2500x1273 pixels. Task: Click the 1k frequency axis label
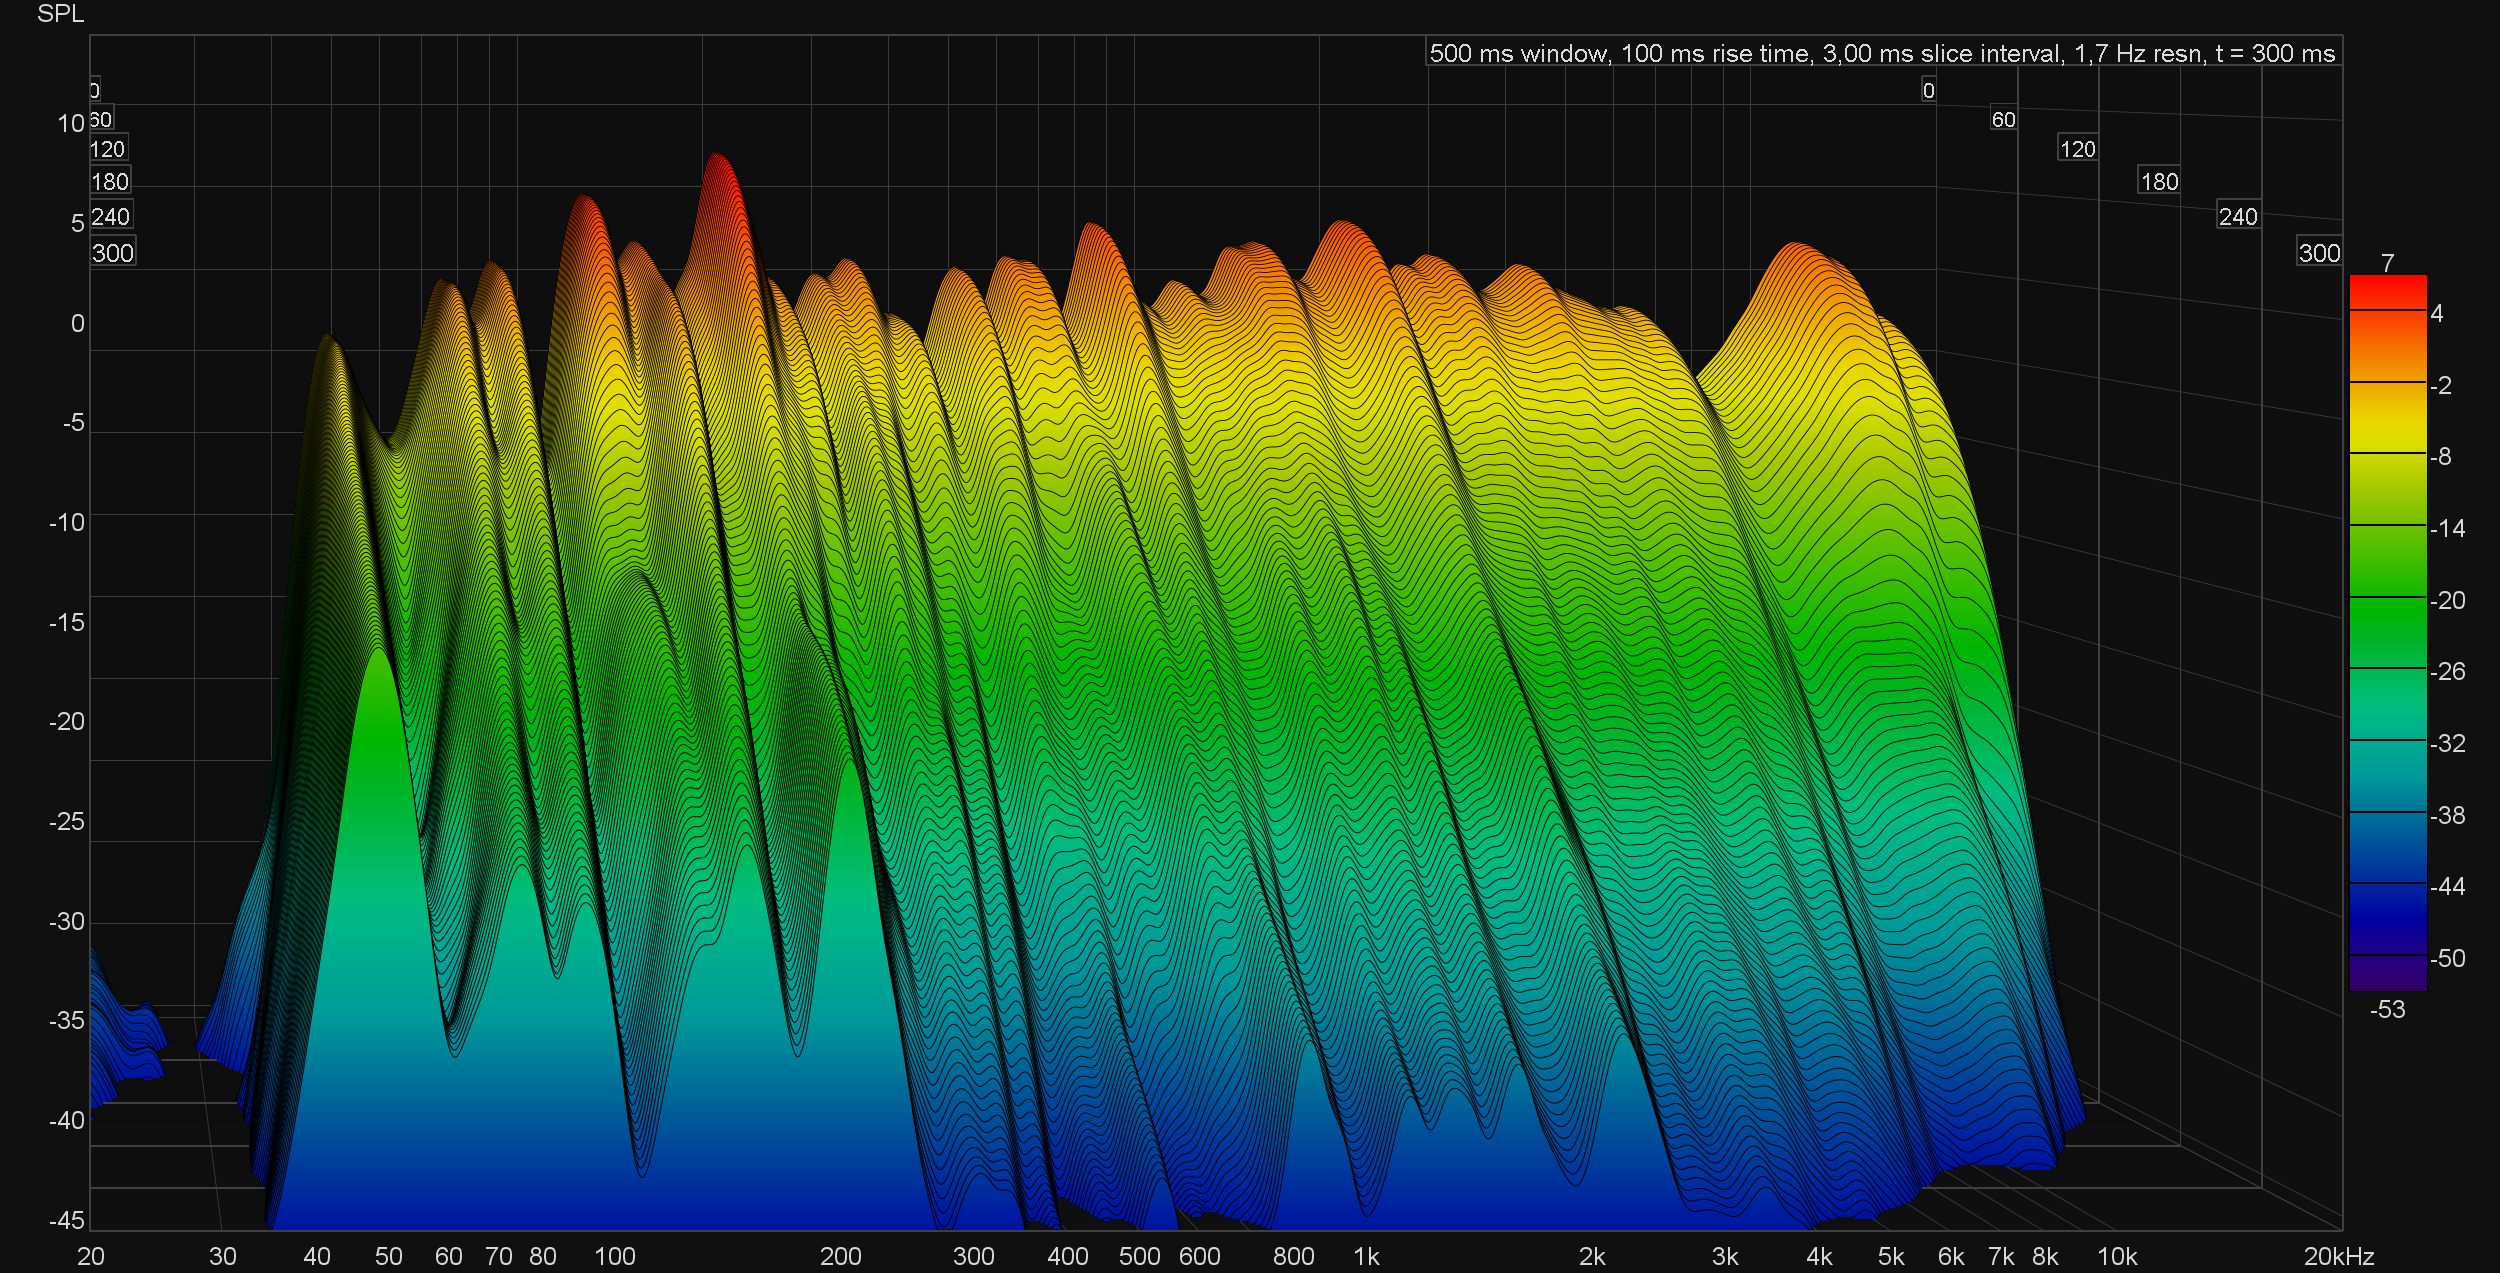pos(1366,1256)
